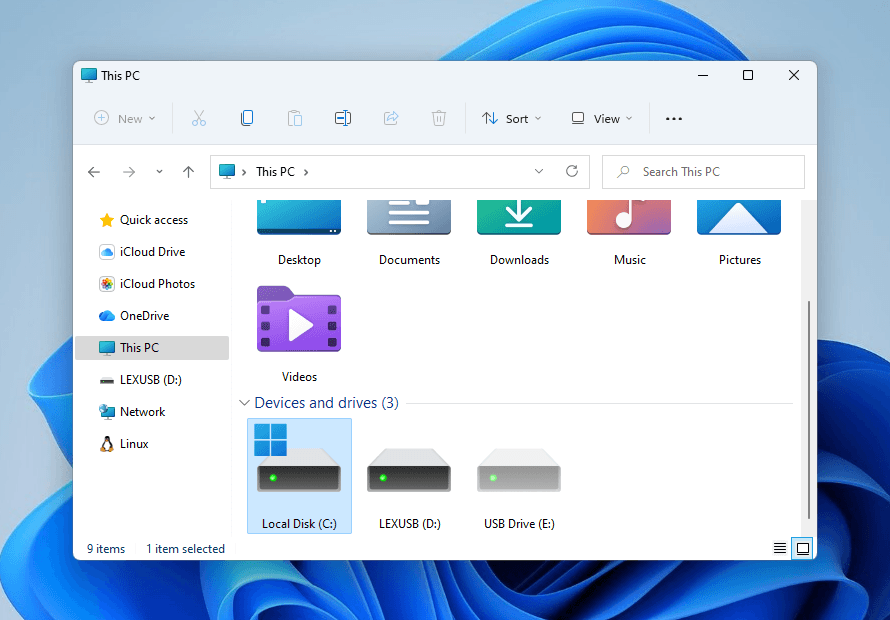Expand chevron after This PC in address bar
The height and width of the screenshot is (620, 890).
(x=306, y=172)
